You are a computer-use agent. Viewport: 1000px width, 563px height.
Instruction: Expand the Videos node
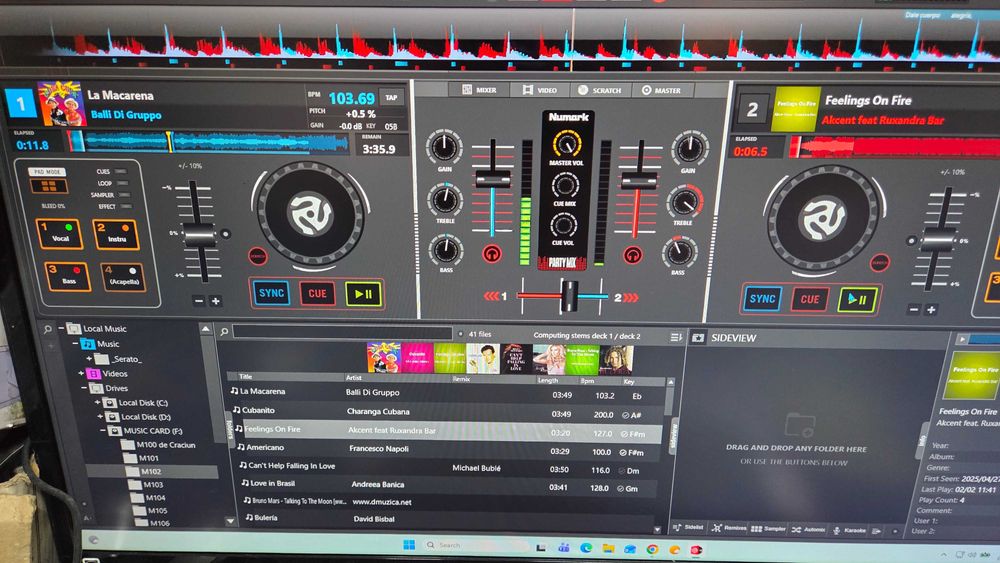tap(81, 373)
